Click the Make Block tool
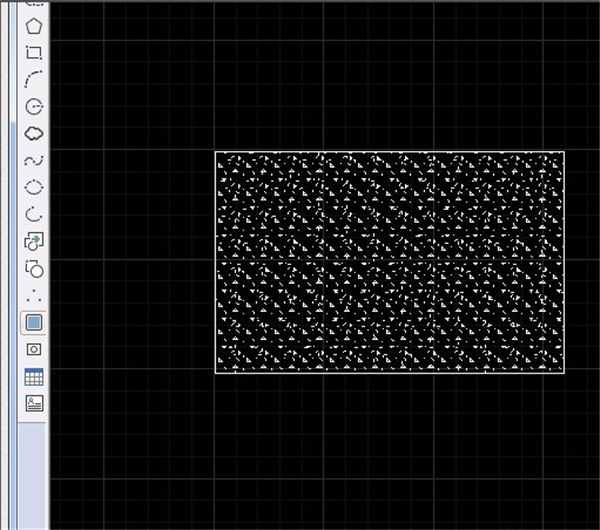 [34, 269]
